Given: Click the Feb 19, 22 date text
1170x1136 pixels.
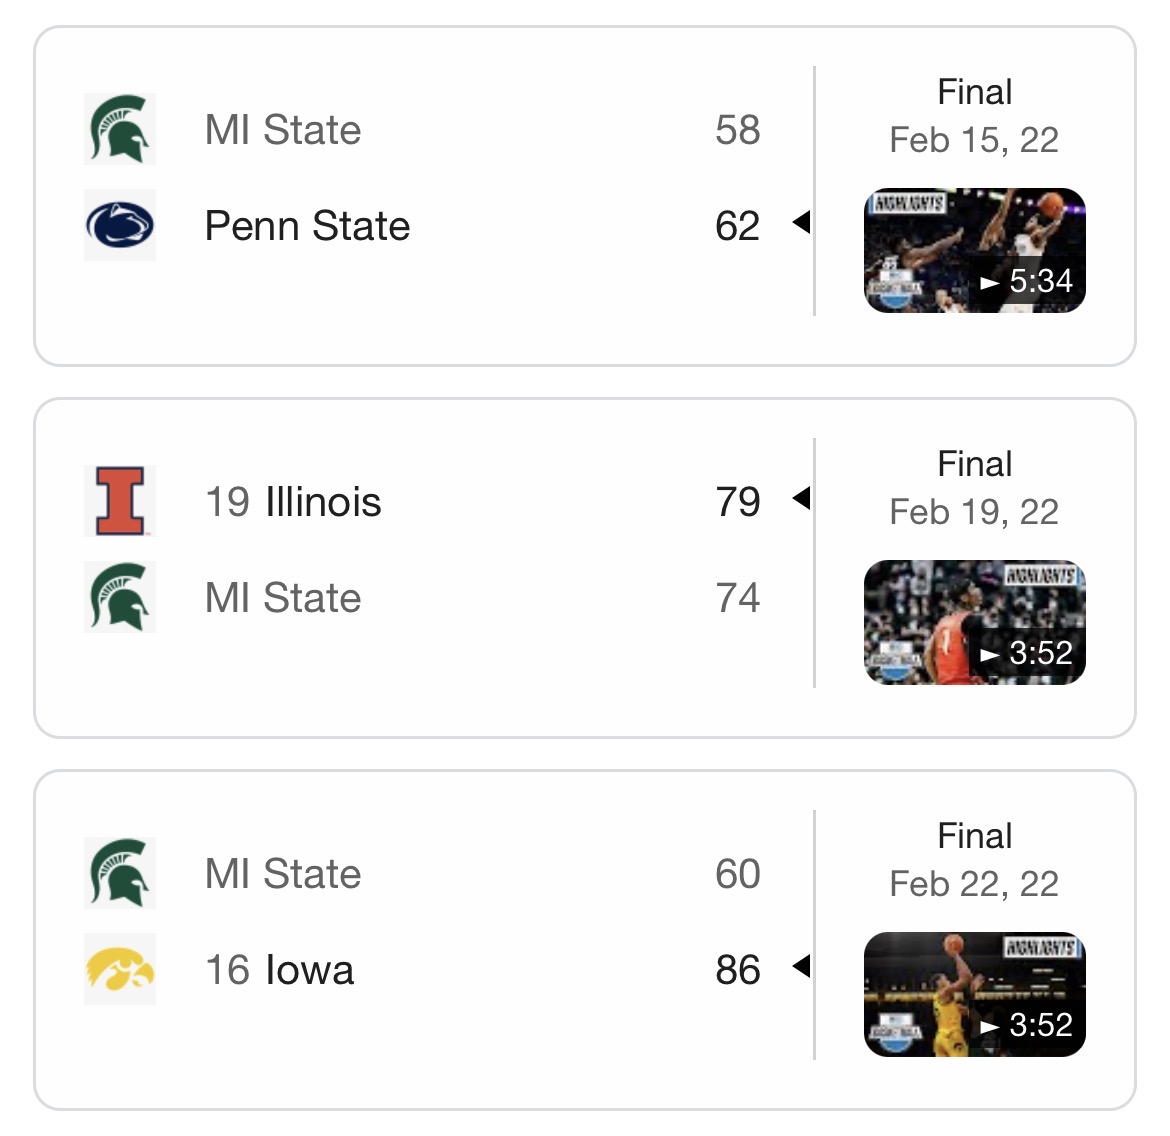Looking at the screenshot, I should coord(974,512).
